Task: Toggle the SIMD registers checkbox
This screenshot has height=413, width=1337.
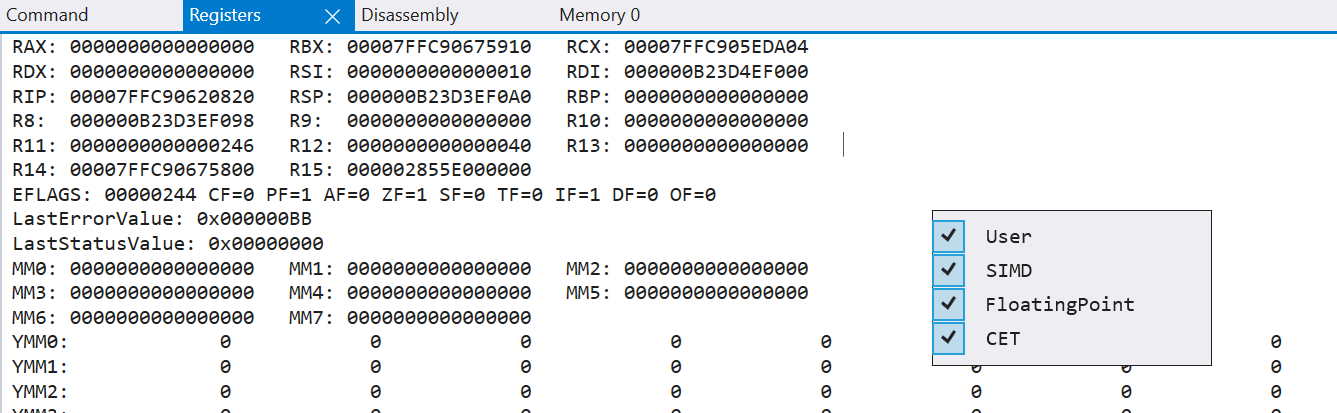Action: click(x=949, y=271)
